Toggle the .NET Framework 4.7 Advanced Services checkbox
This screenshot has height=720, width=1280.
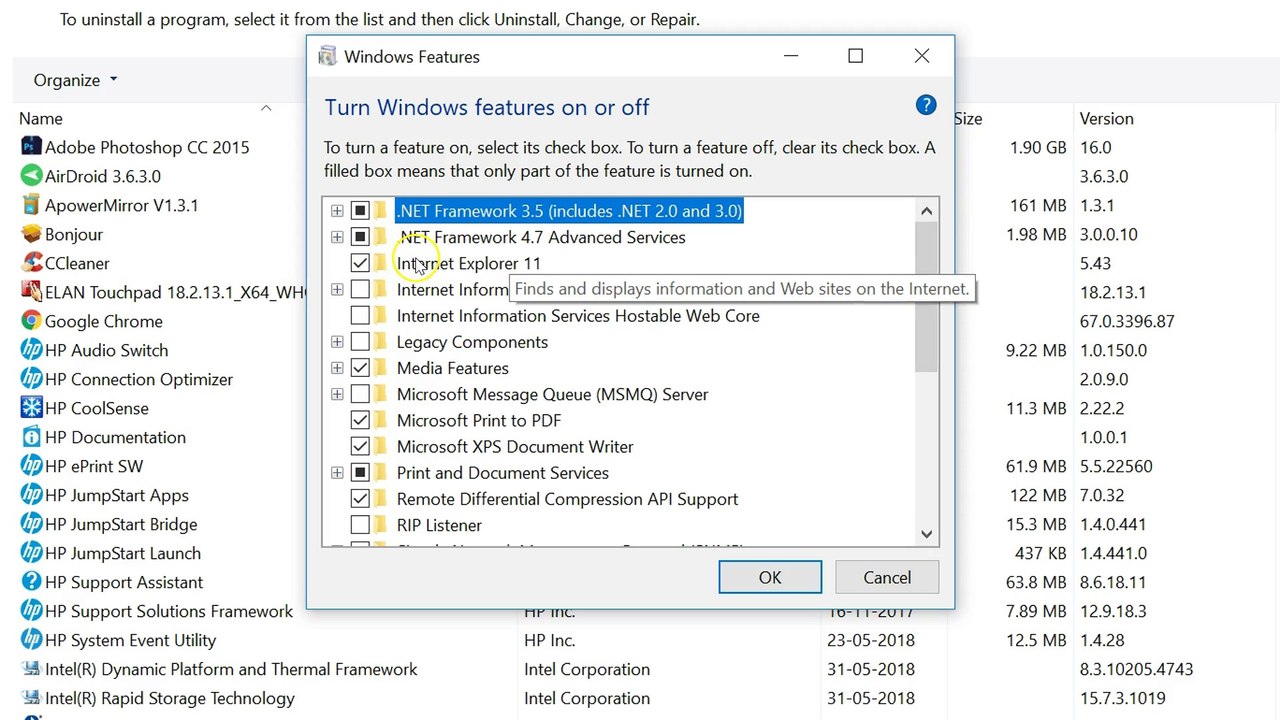coord(360,237)
